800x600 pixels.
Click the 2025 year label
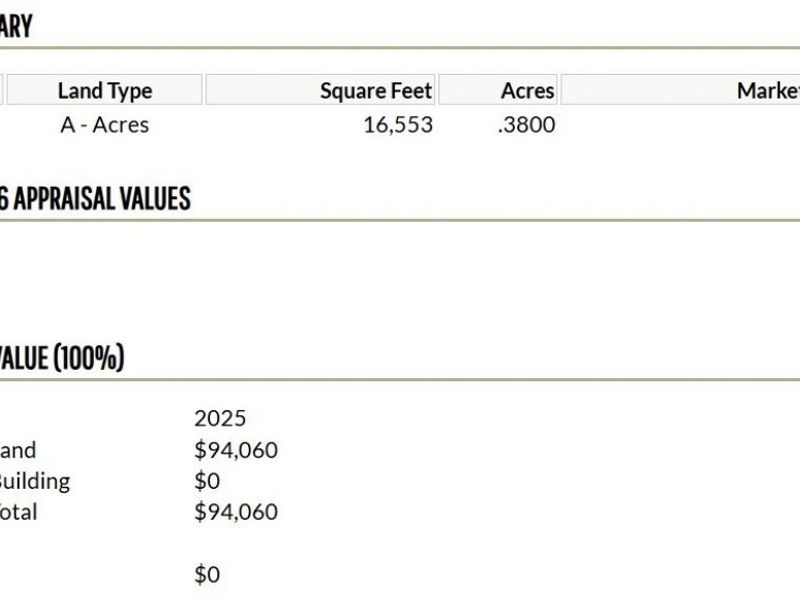point(220,418)
